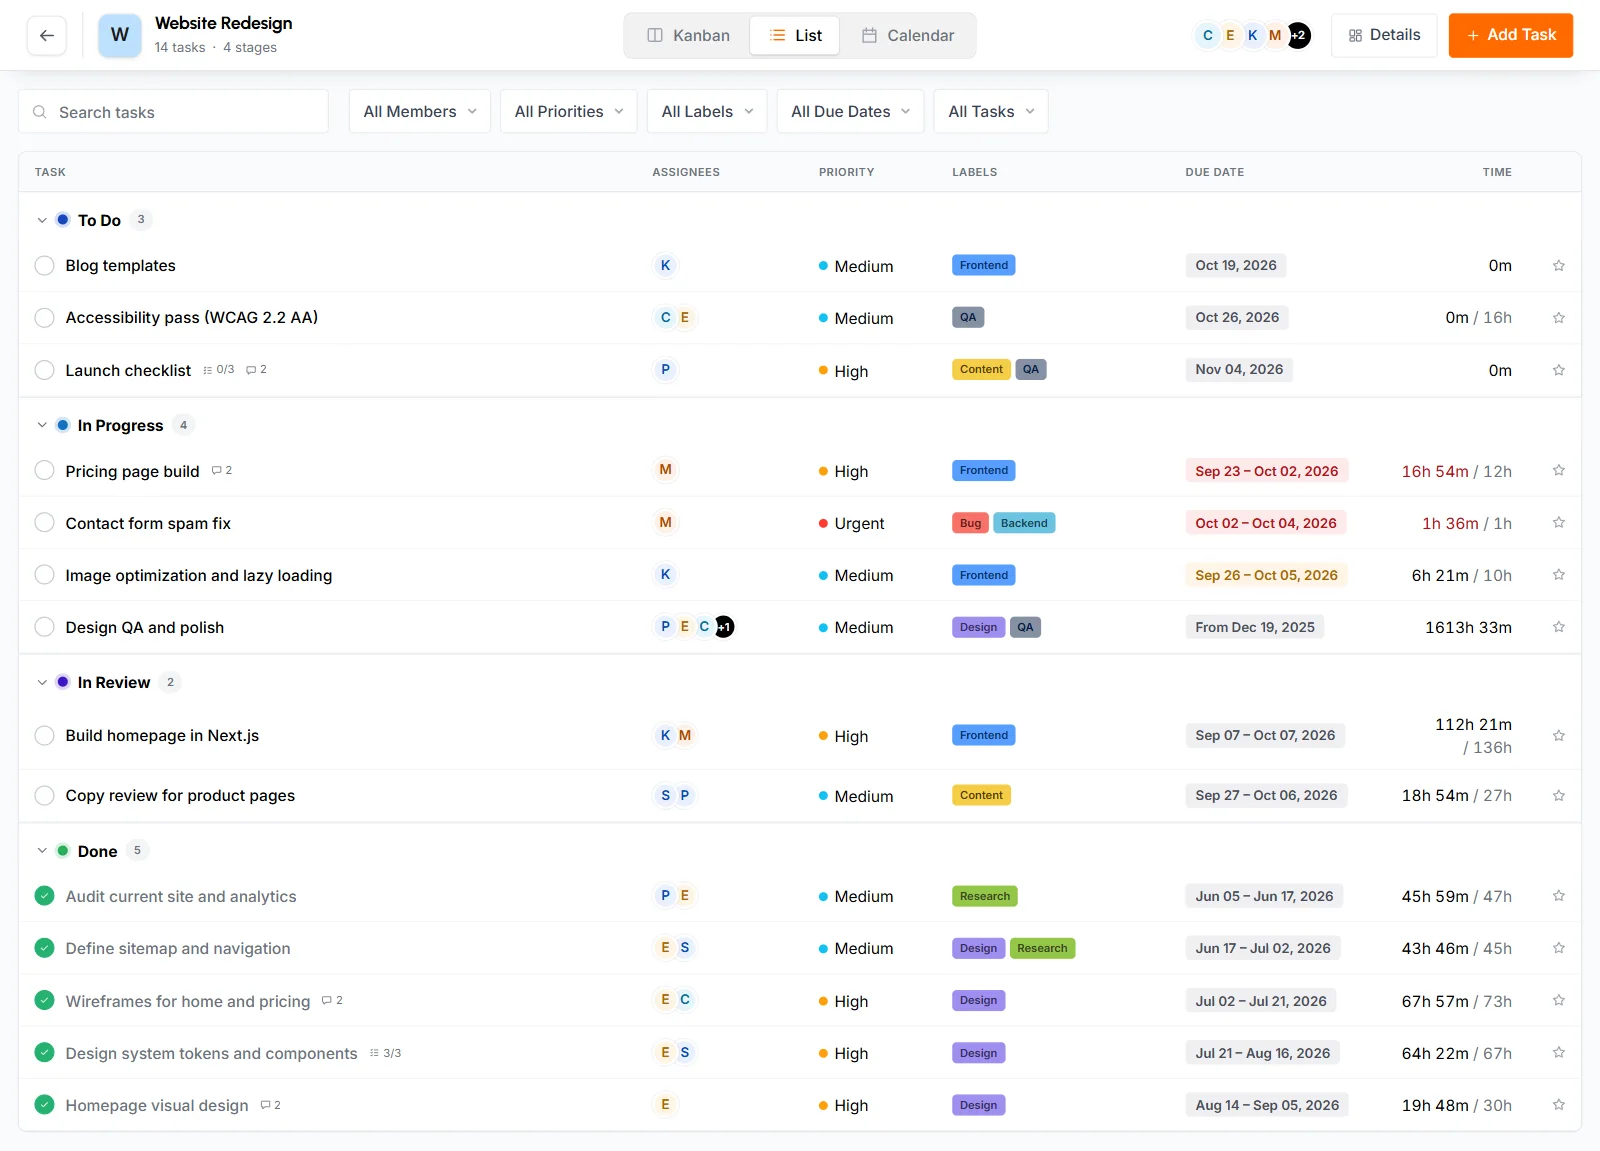Viewport: 1600px width, 1151px height.
Task: Star the Build homepage in Next.js task
Action: pyautogui.click(x=1558, y=735)
